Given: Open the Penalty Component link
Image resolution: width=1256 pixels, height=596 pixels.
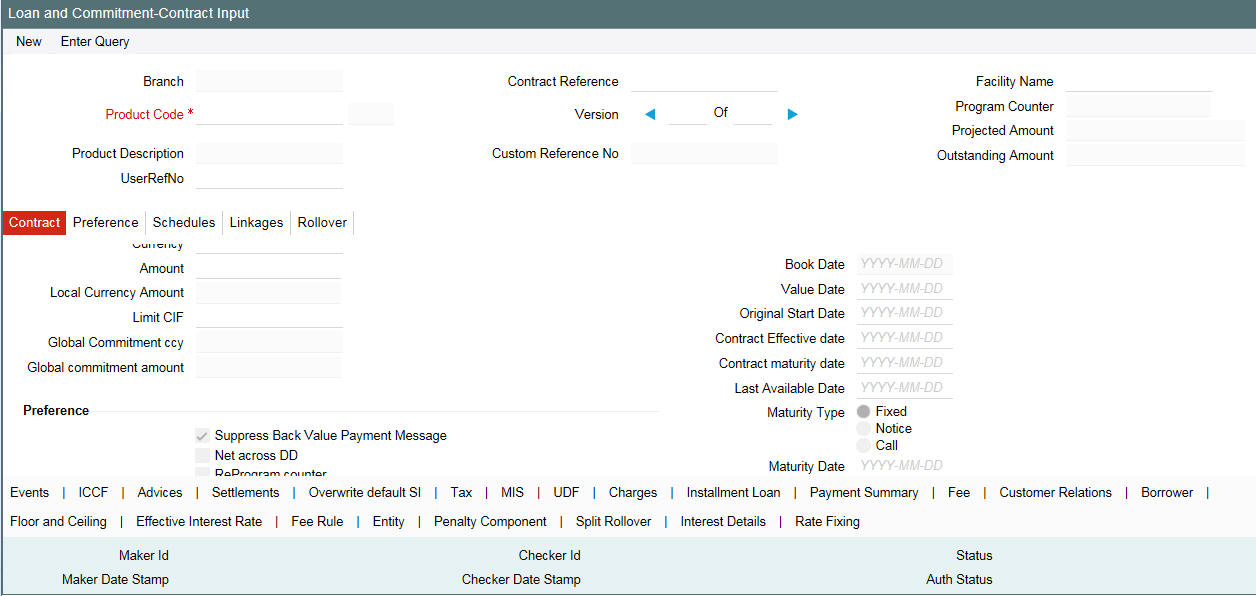Looking at the screenshot, I should coord(490,521).
